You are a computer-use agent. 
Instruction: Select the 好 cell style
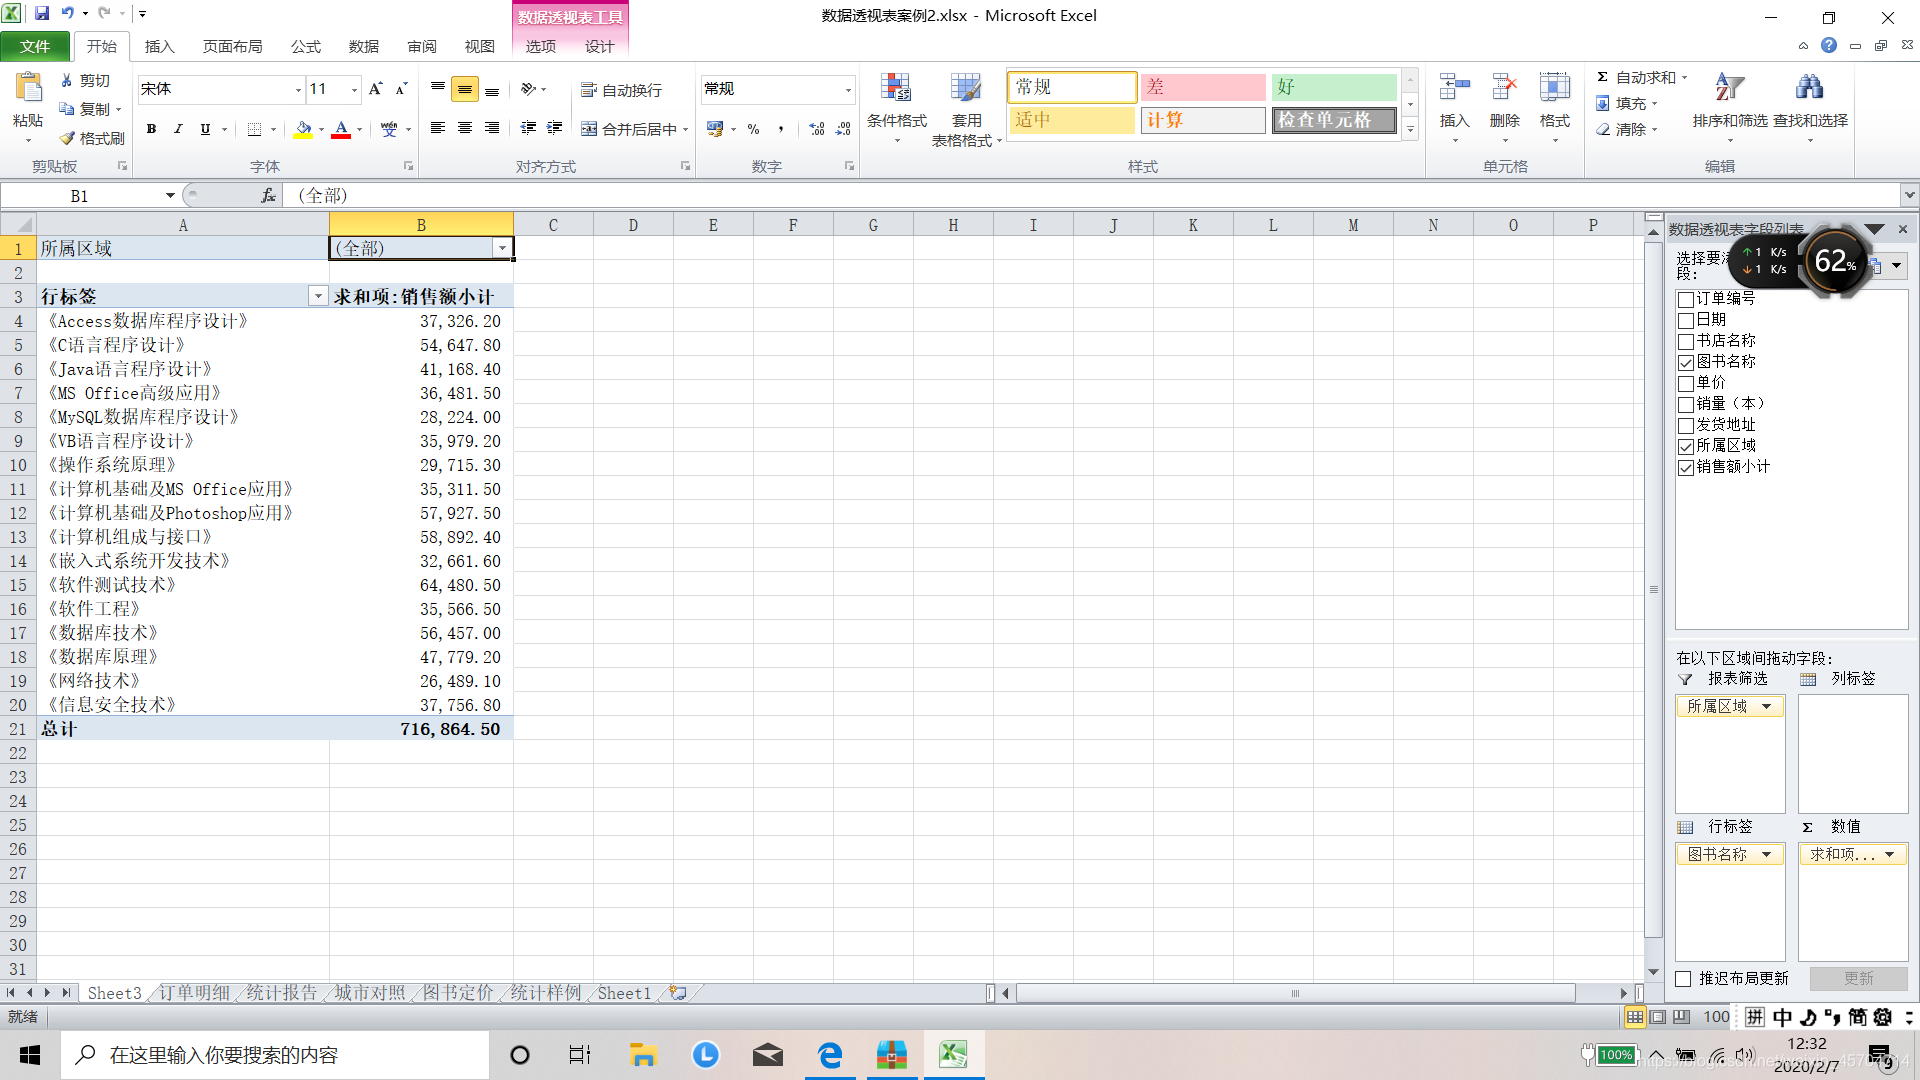coord(1333,87)
